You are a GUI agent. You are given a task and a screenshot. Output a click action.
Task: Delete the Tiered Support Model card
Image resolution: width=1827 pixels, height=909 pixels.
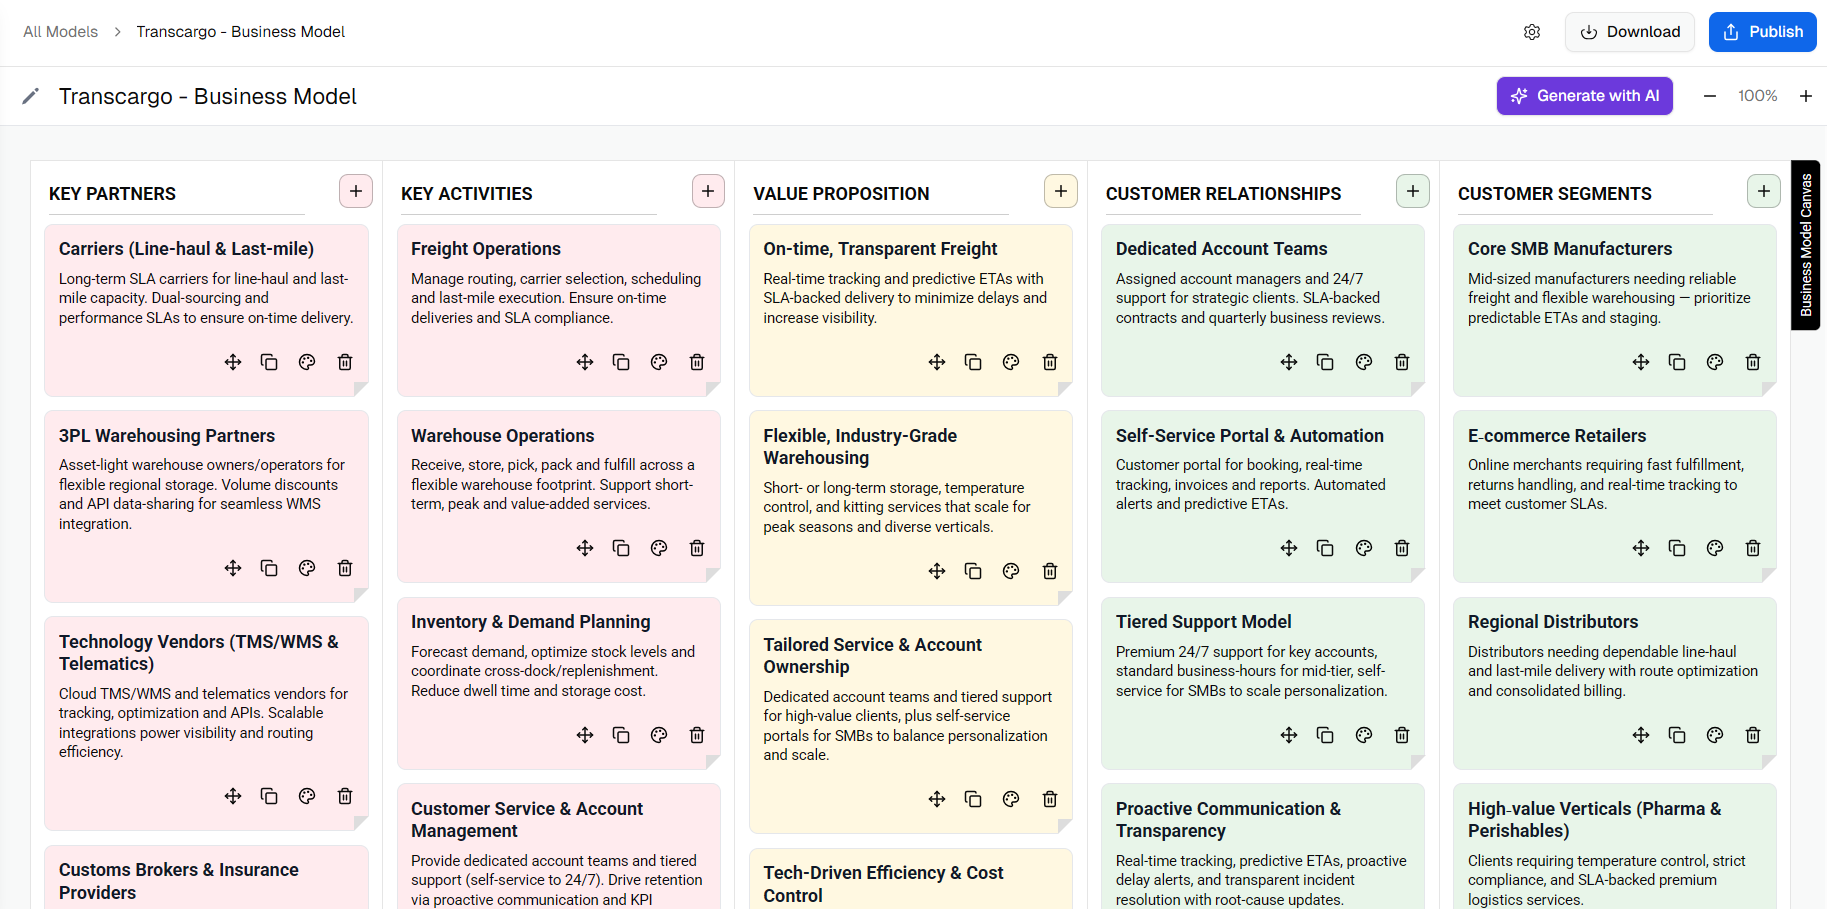click(x=1402, y=735)
